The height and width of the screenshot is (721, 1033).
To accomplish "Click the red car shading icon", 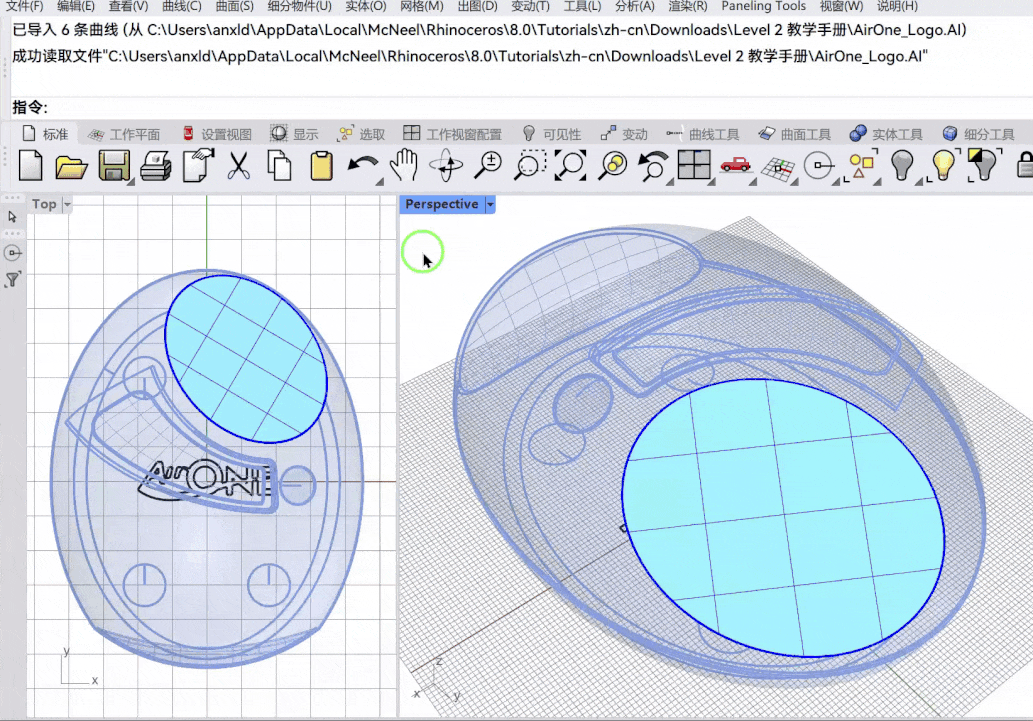I will tap(736, 165).
